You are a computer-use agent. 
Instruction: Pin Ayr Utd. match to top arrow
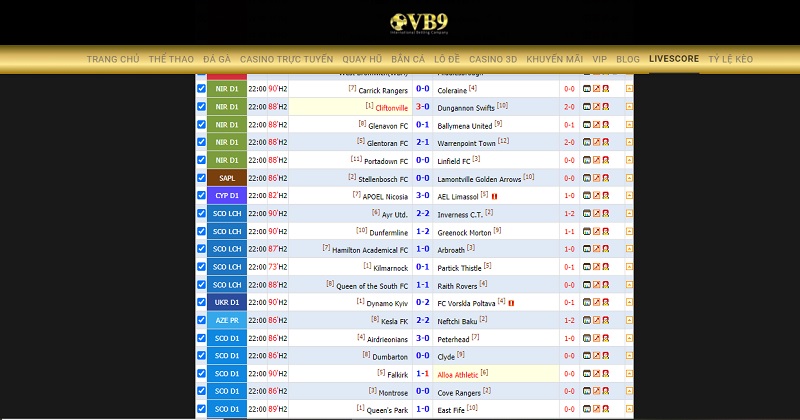tap(629, 213)
